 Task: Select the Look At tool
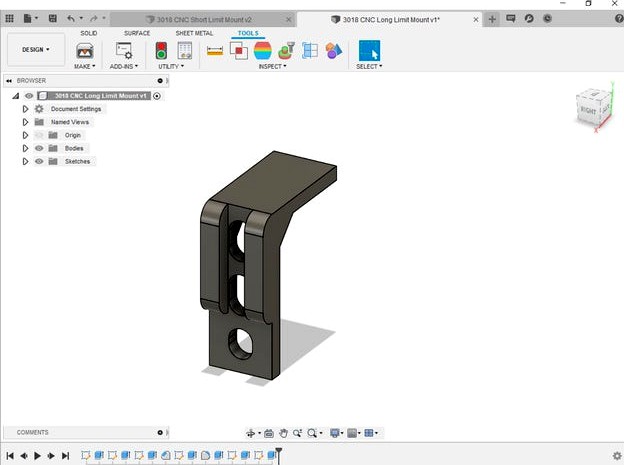coord(269,433)
